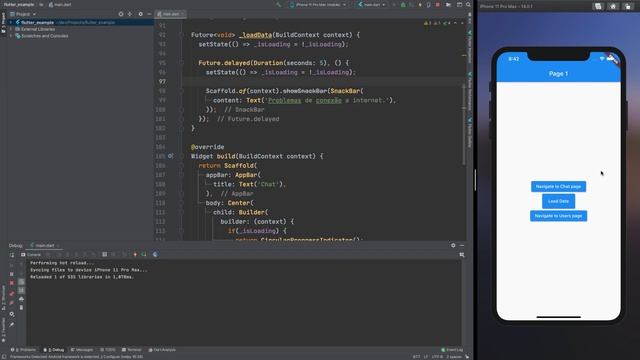Open the Debug sidebar settings gear icon
The height and width of the screenshot is (360, 640).
[12, 314]
